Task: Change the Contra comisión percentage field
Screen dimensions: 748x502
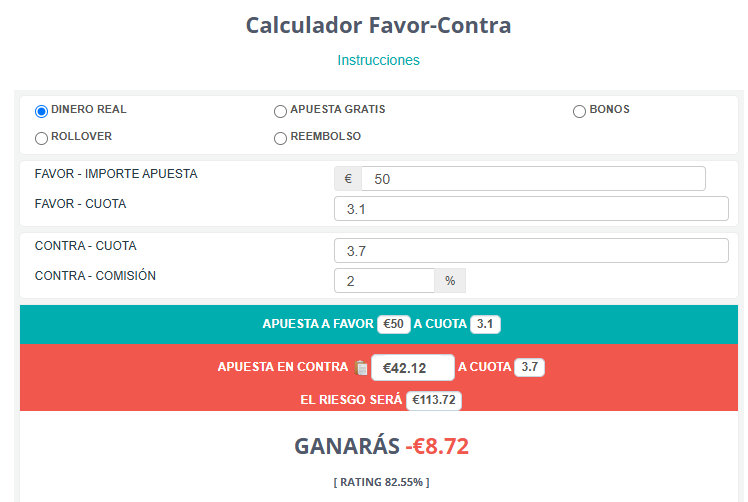Action: [384, 281]
